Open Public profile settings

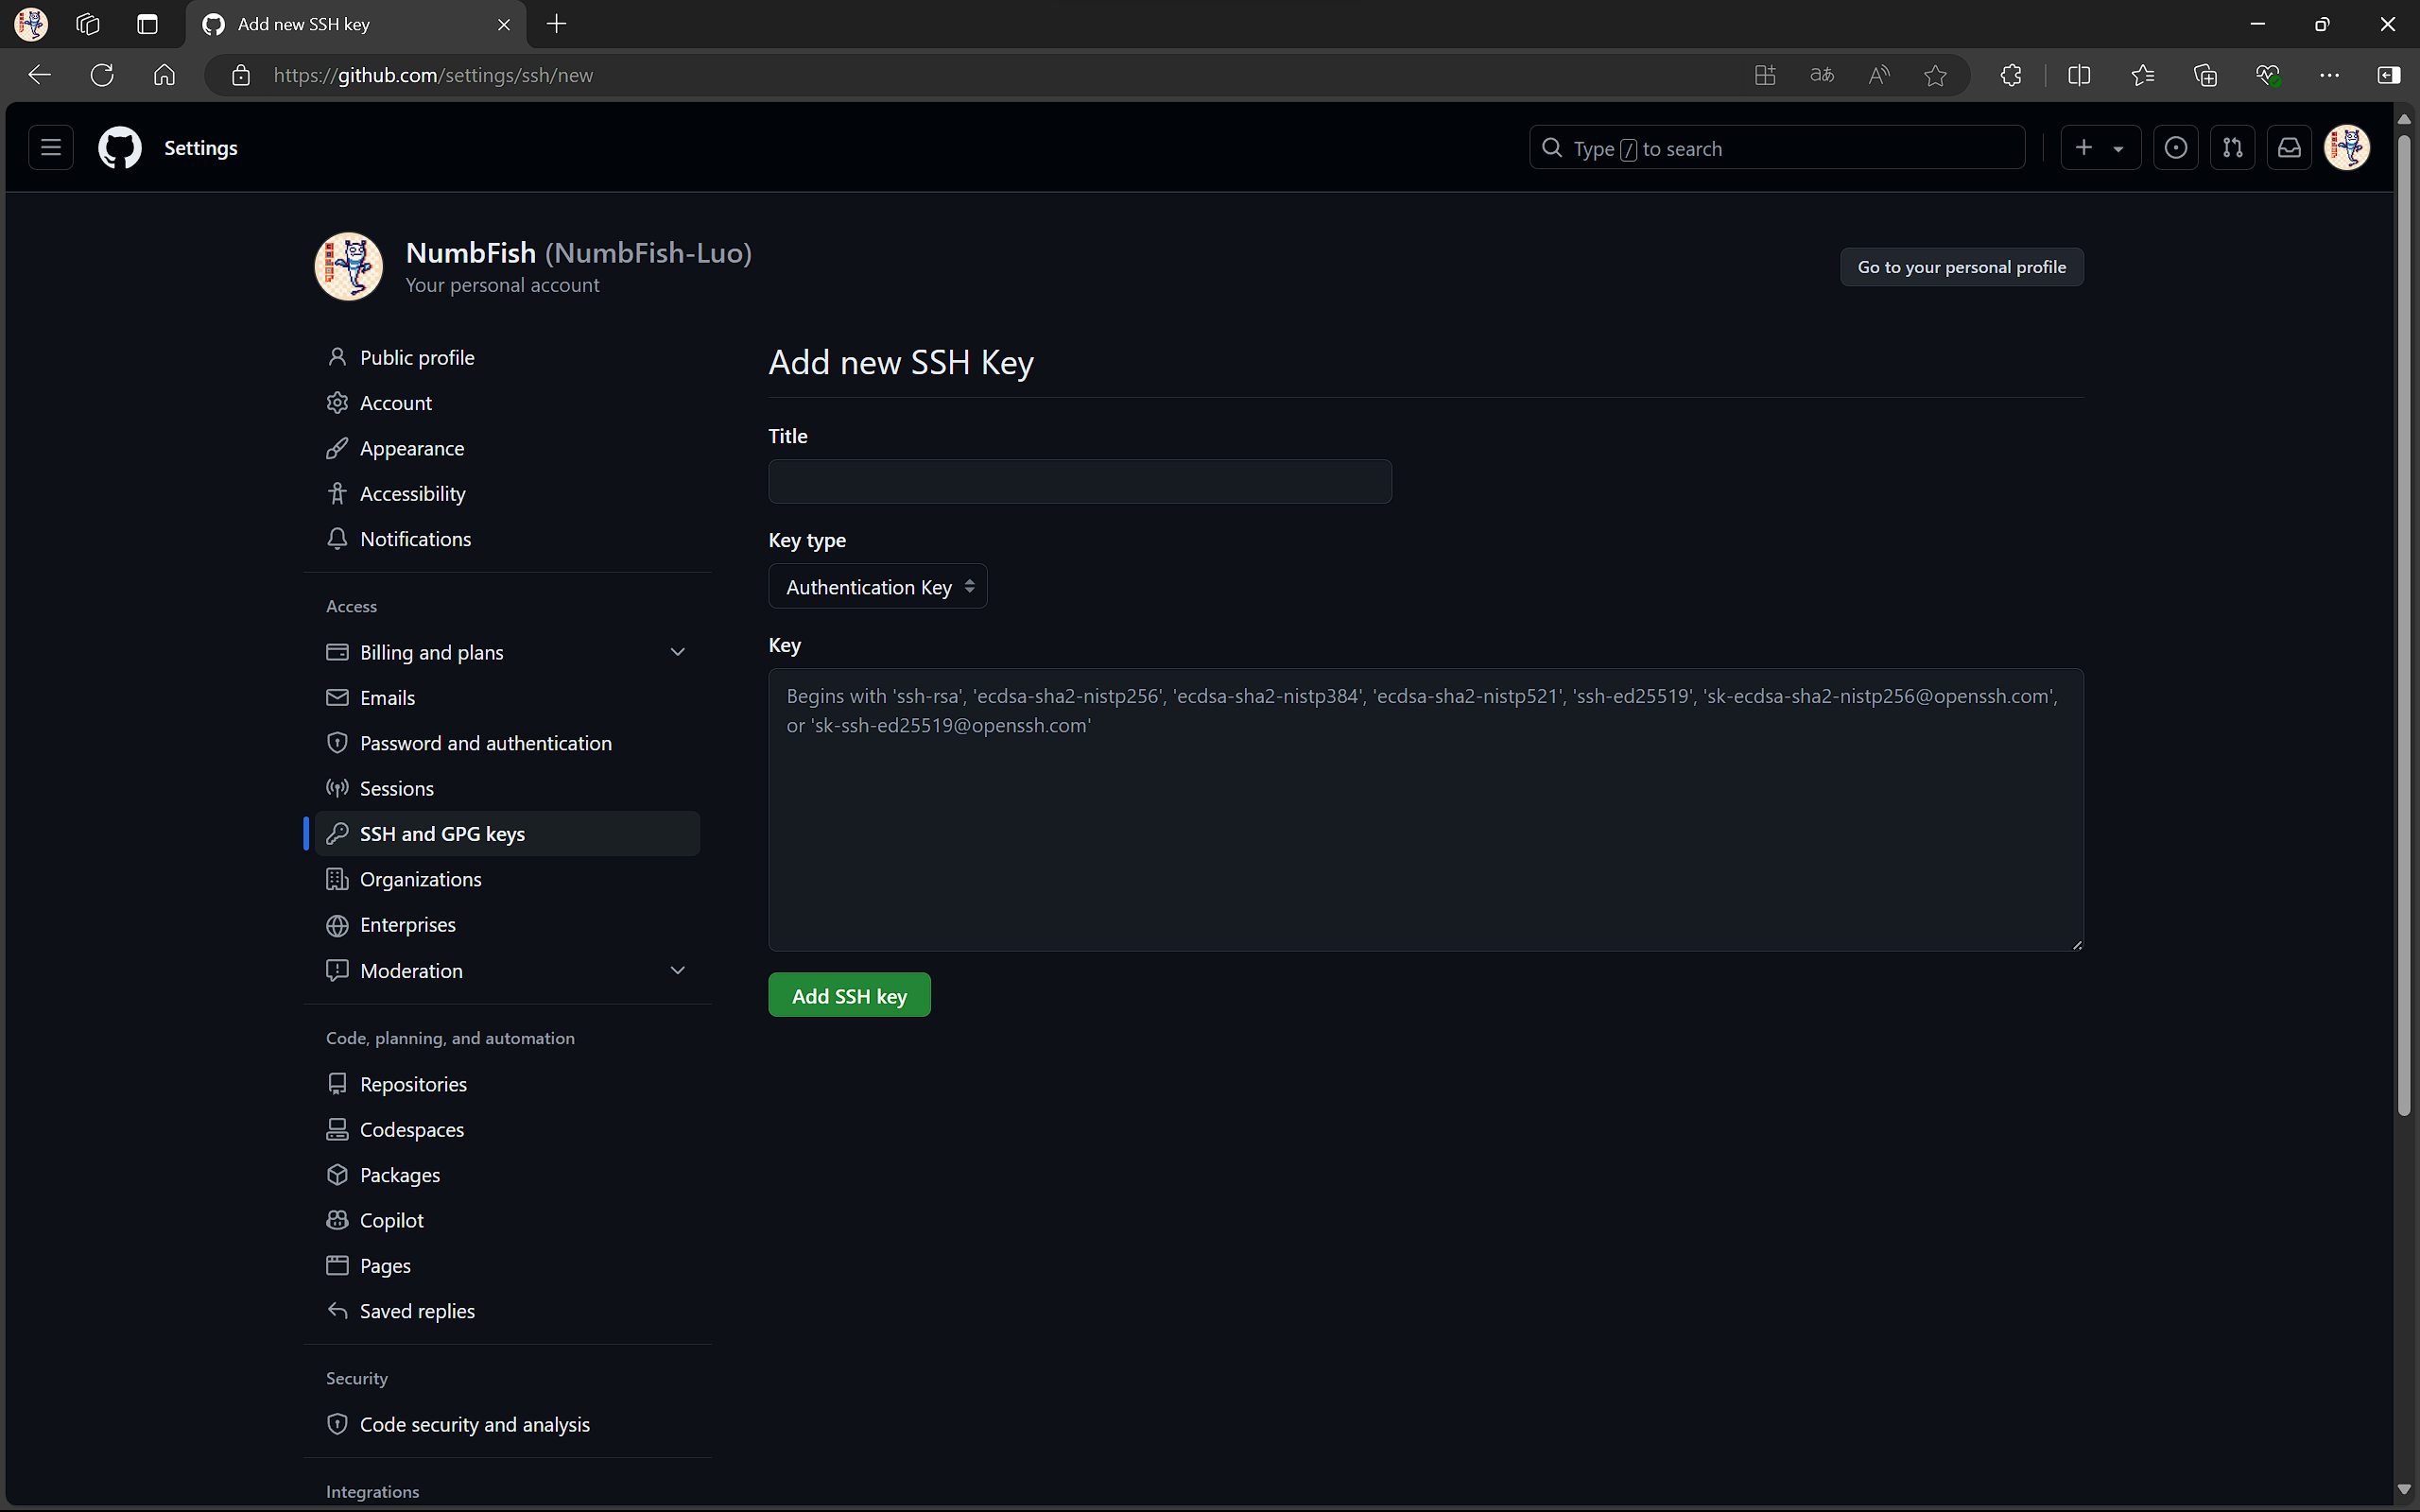(507, 357)
